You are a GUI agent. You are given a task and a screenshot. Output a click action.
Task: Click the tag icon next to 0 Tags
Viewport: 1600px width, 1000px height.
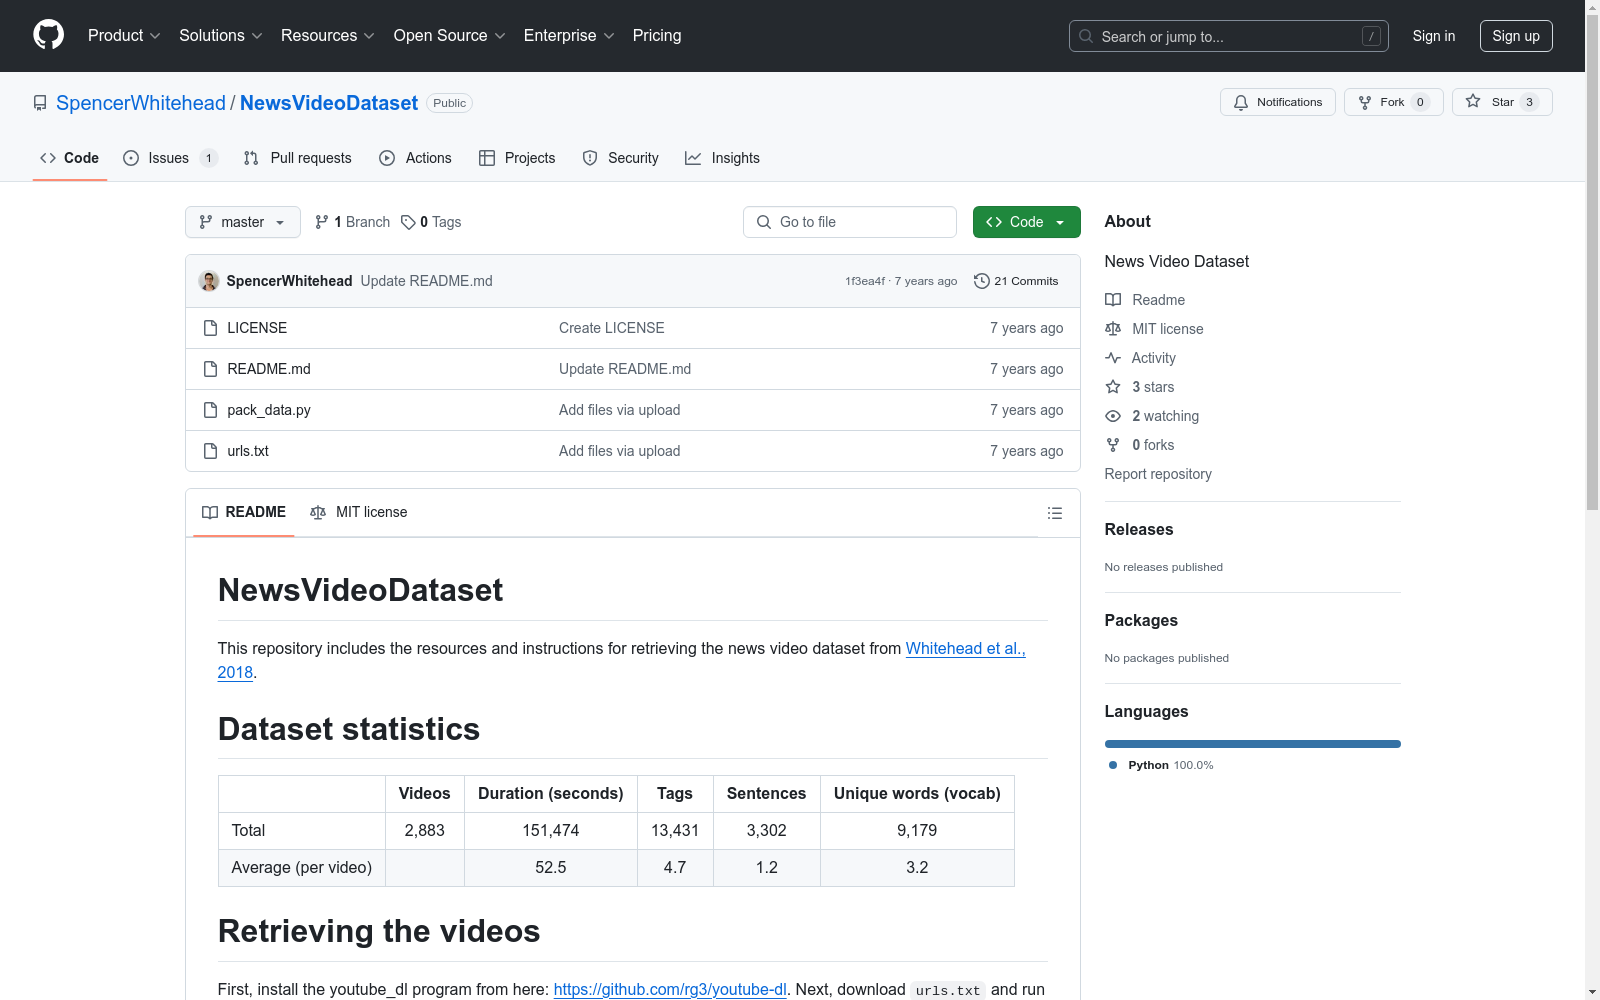tap(408, 222)
